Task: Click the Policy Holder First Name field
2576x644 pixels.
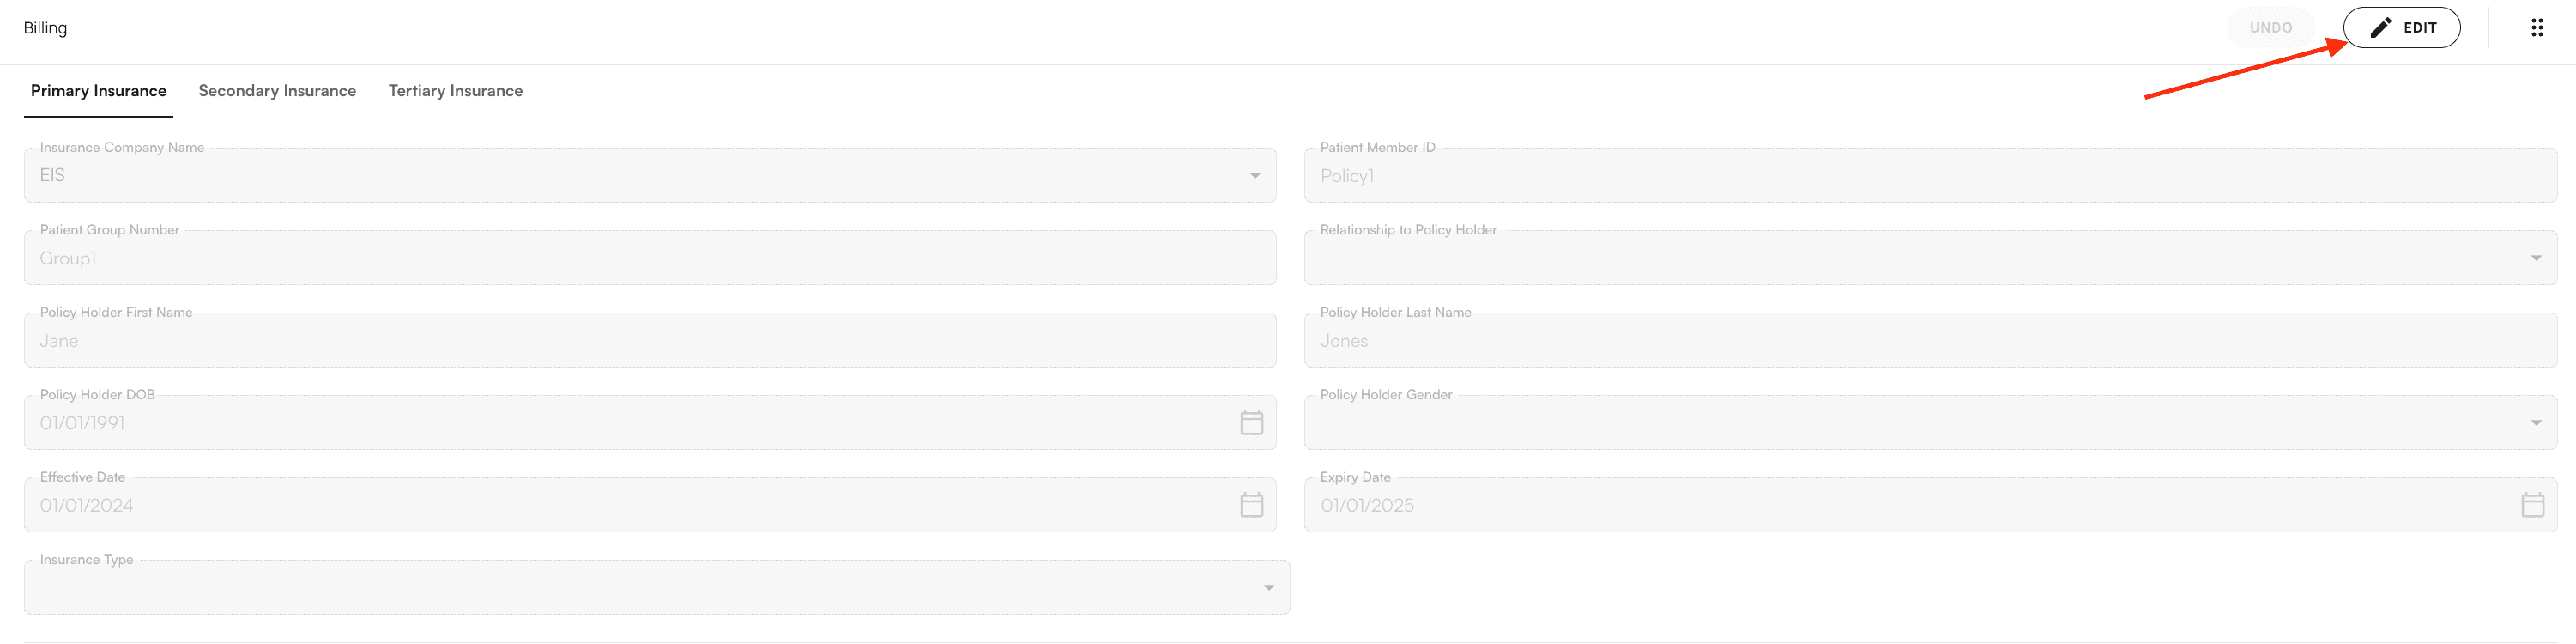Action: click(x=650, y=341)
